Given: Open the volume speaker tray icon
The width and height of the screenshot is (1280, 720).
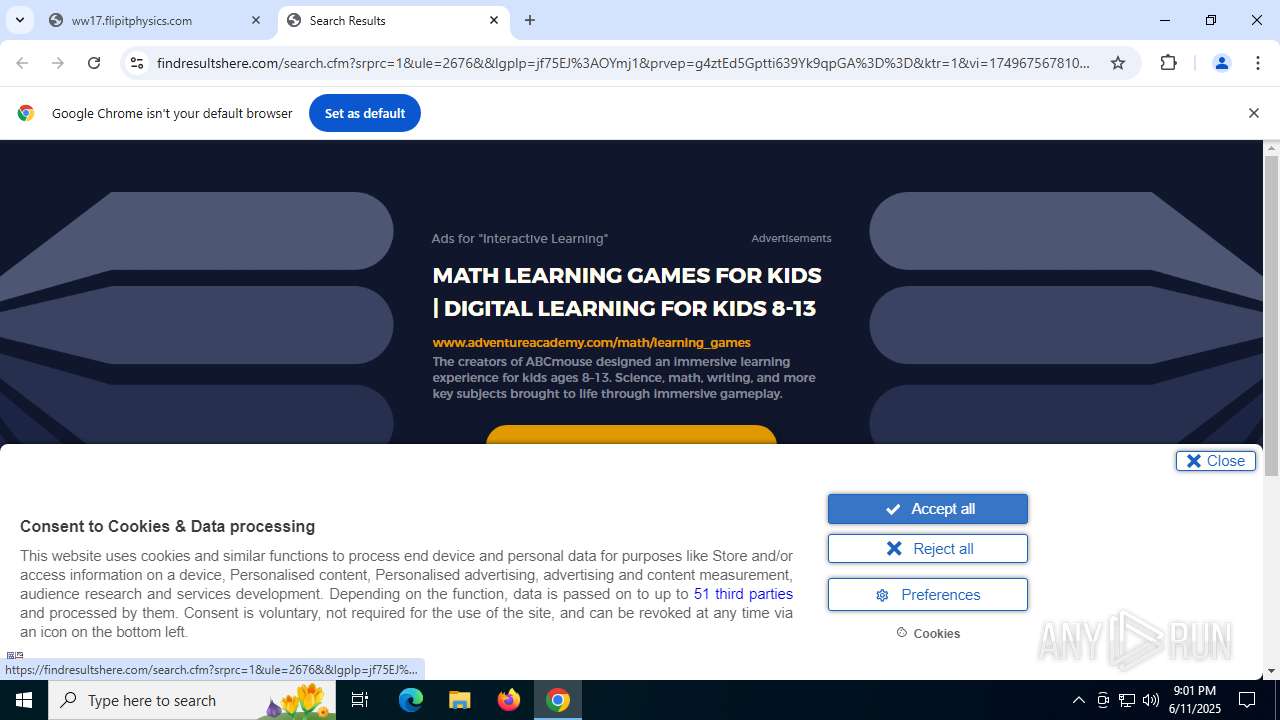Looking at the screenshot, I should pos(1151,700).
